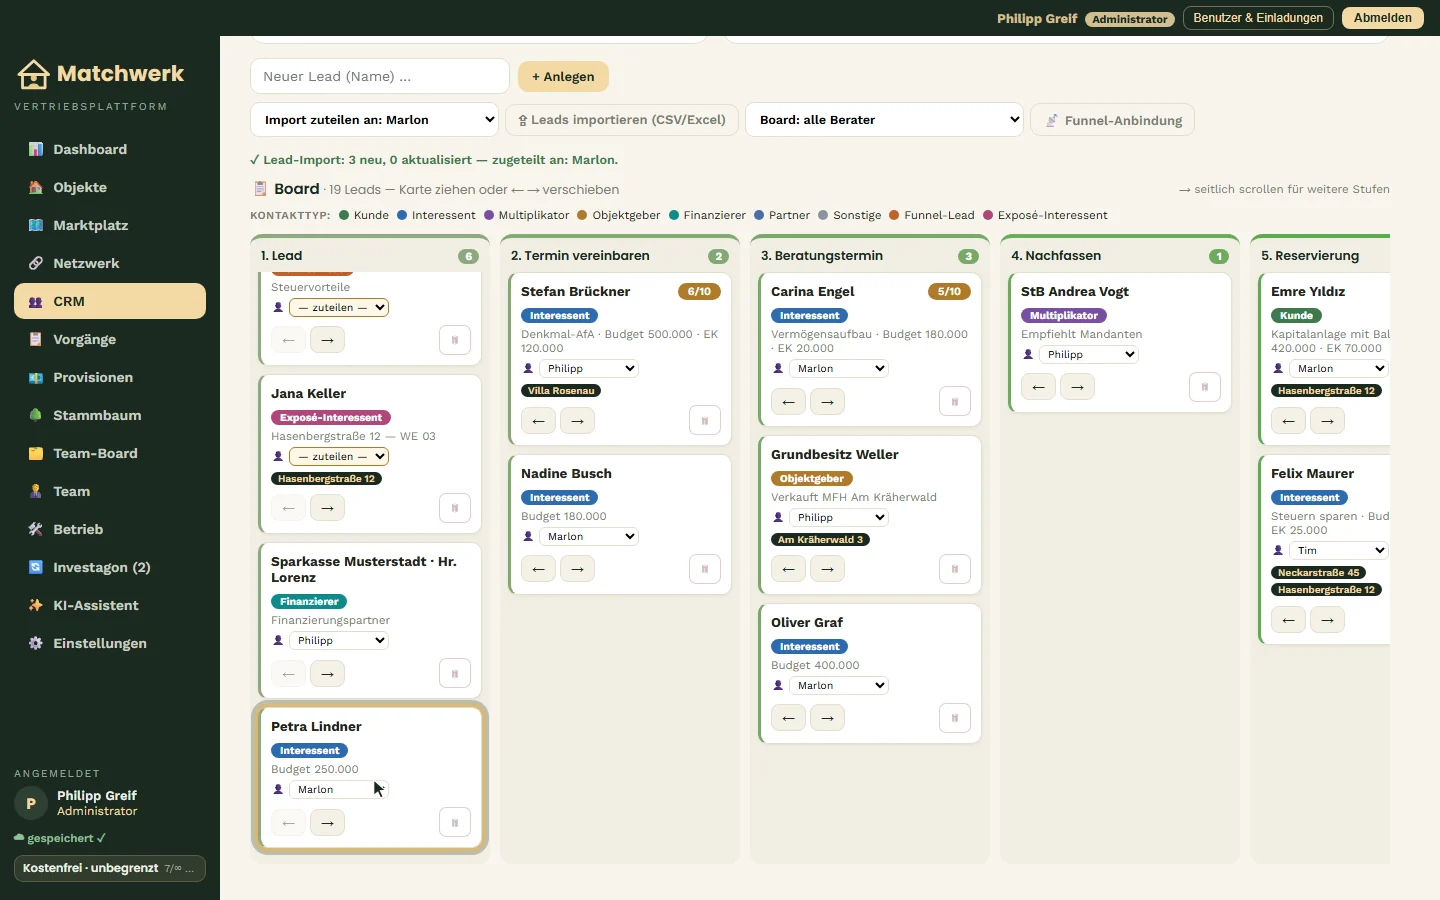
Task: Click the Provisionen sidebar icon
Action: pyautogui.click(x=36, y=377)
